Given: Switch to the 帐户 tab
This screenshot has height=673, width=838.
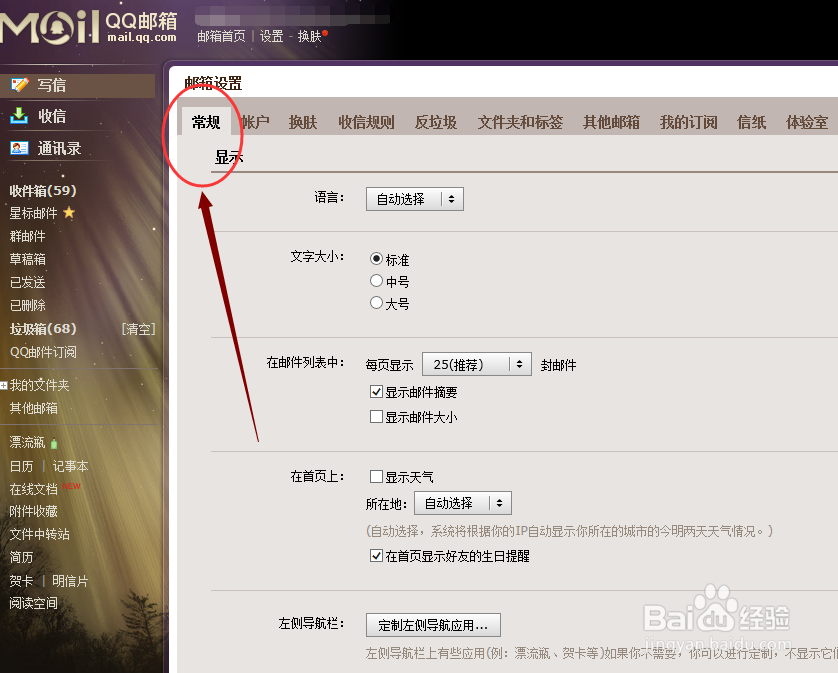Looking at the screenshot, I should 255,122.
